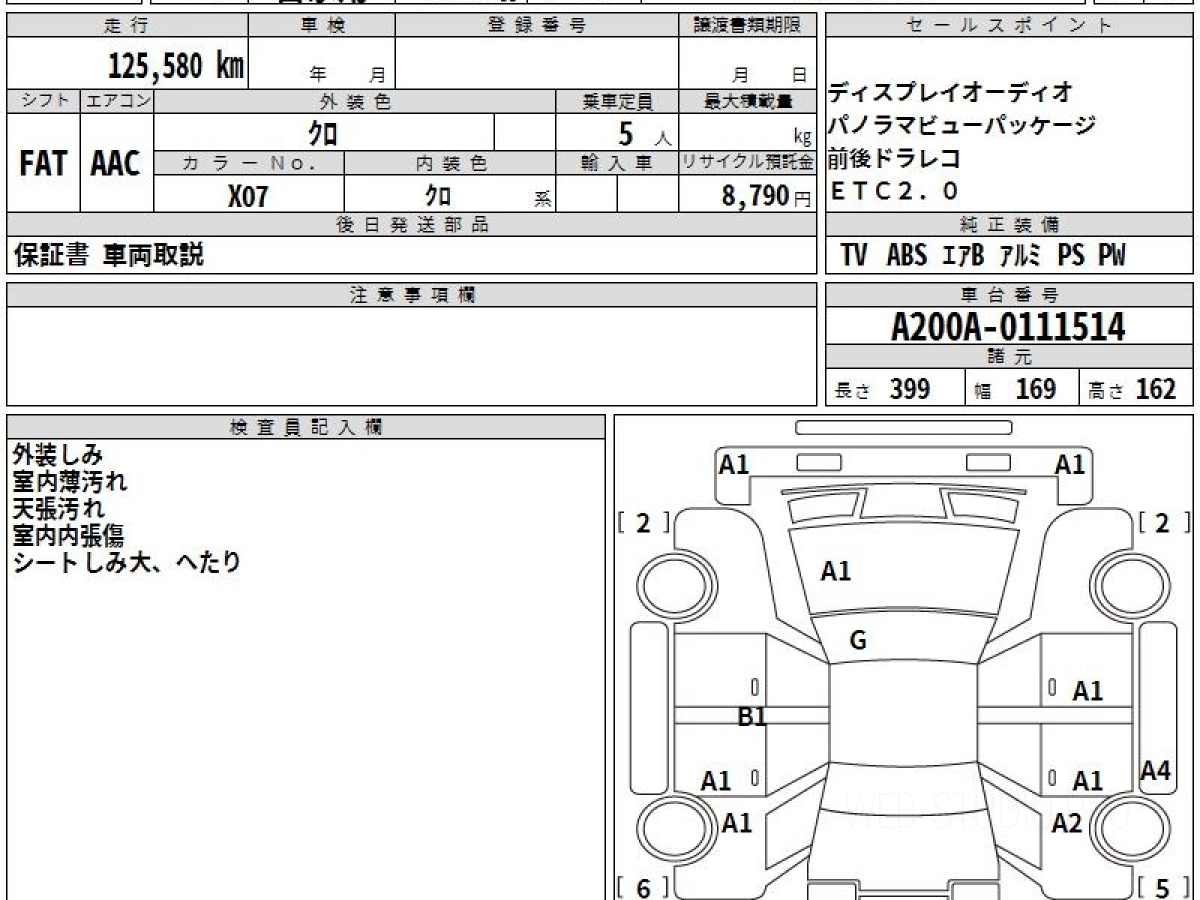Click the 諸元 header
The width and height of the screenshot is (1200, 900).
(1010, 357)
